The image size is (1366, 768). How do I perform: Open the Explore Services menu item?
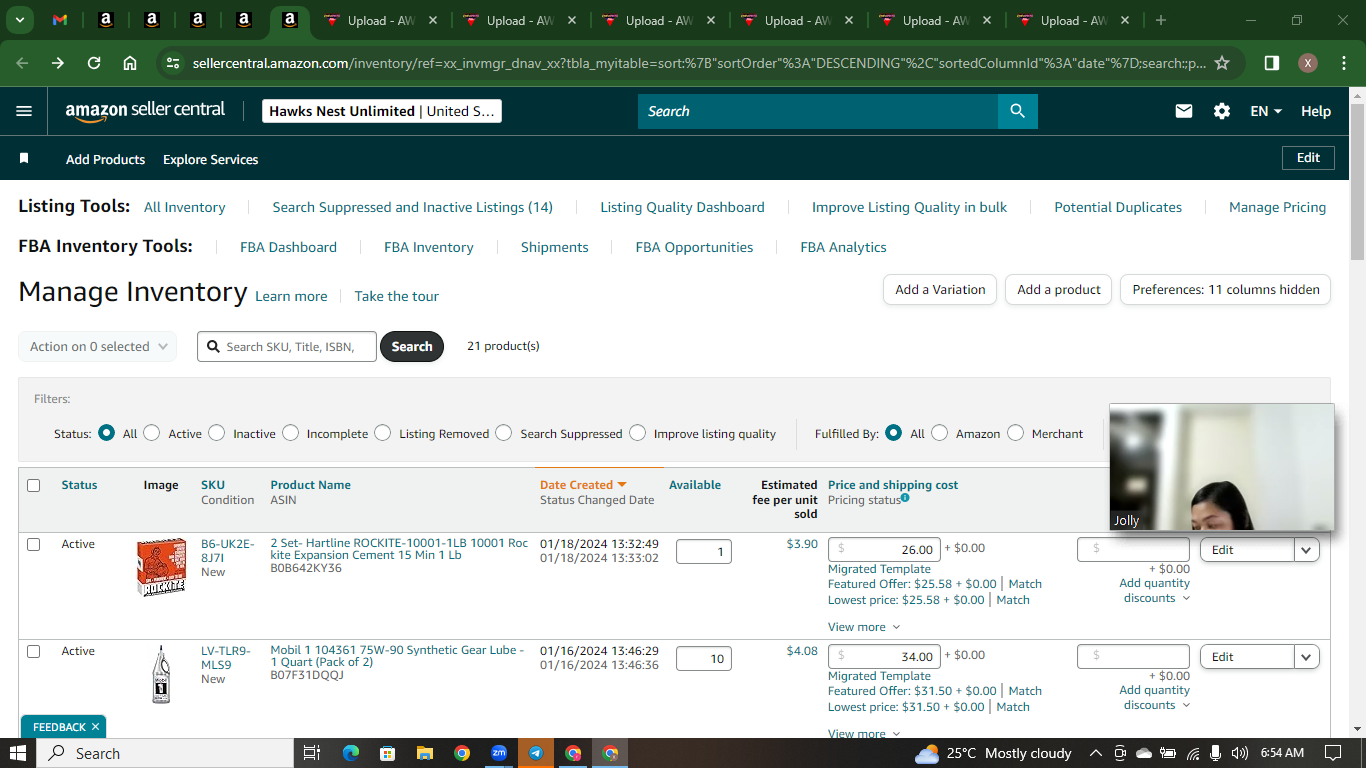pyautogui.click(x=211, y=159)
